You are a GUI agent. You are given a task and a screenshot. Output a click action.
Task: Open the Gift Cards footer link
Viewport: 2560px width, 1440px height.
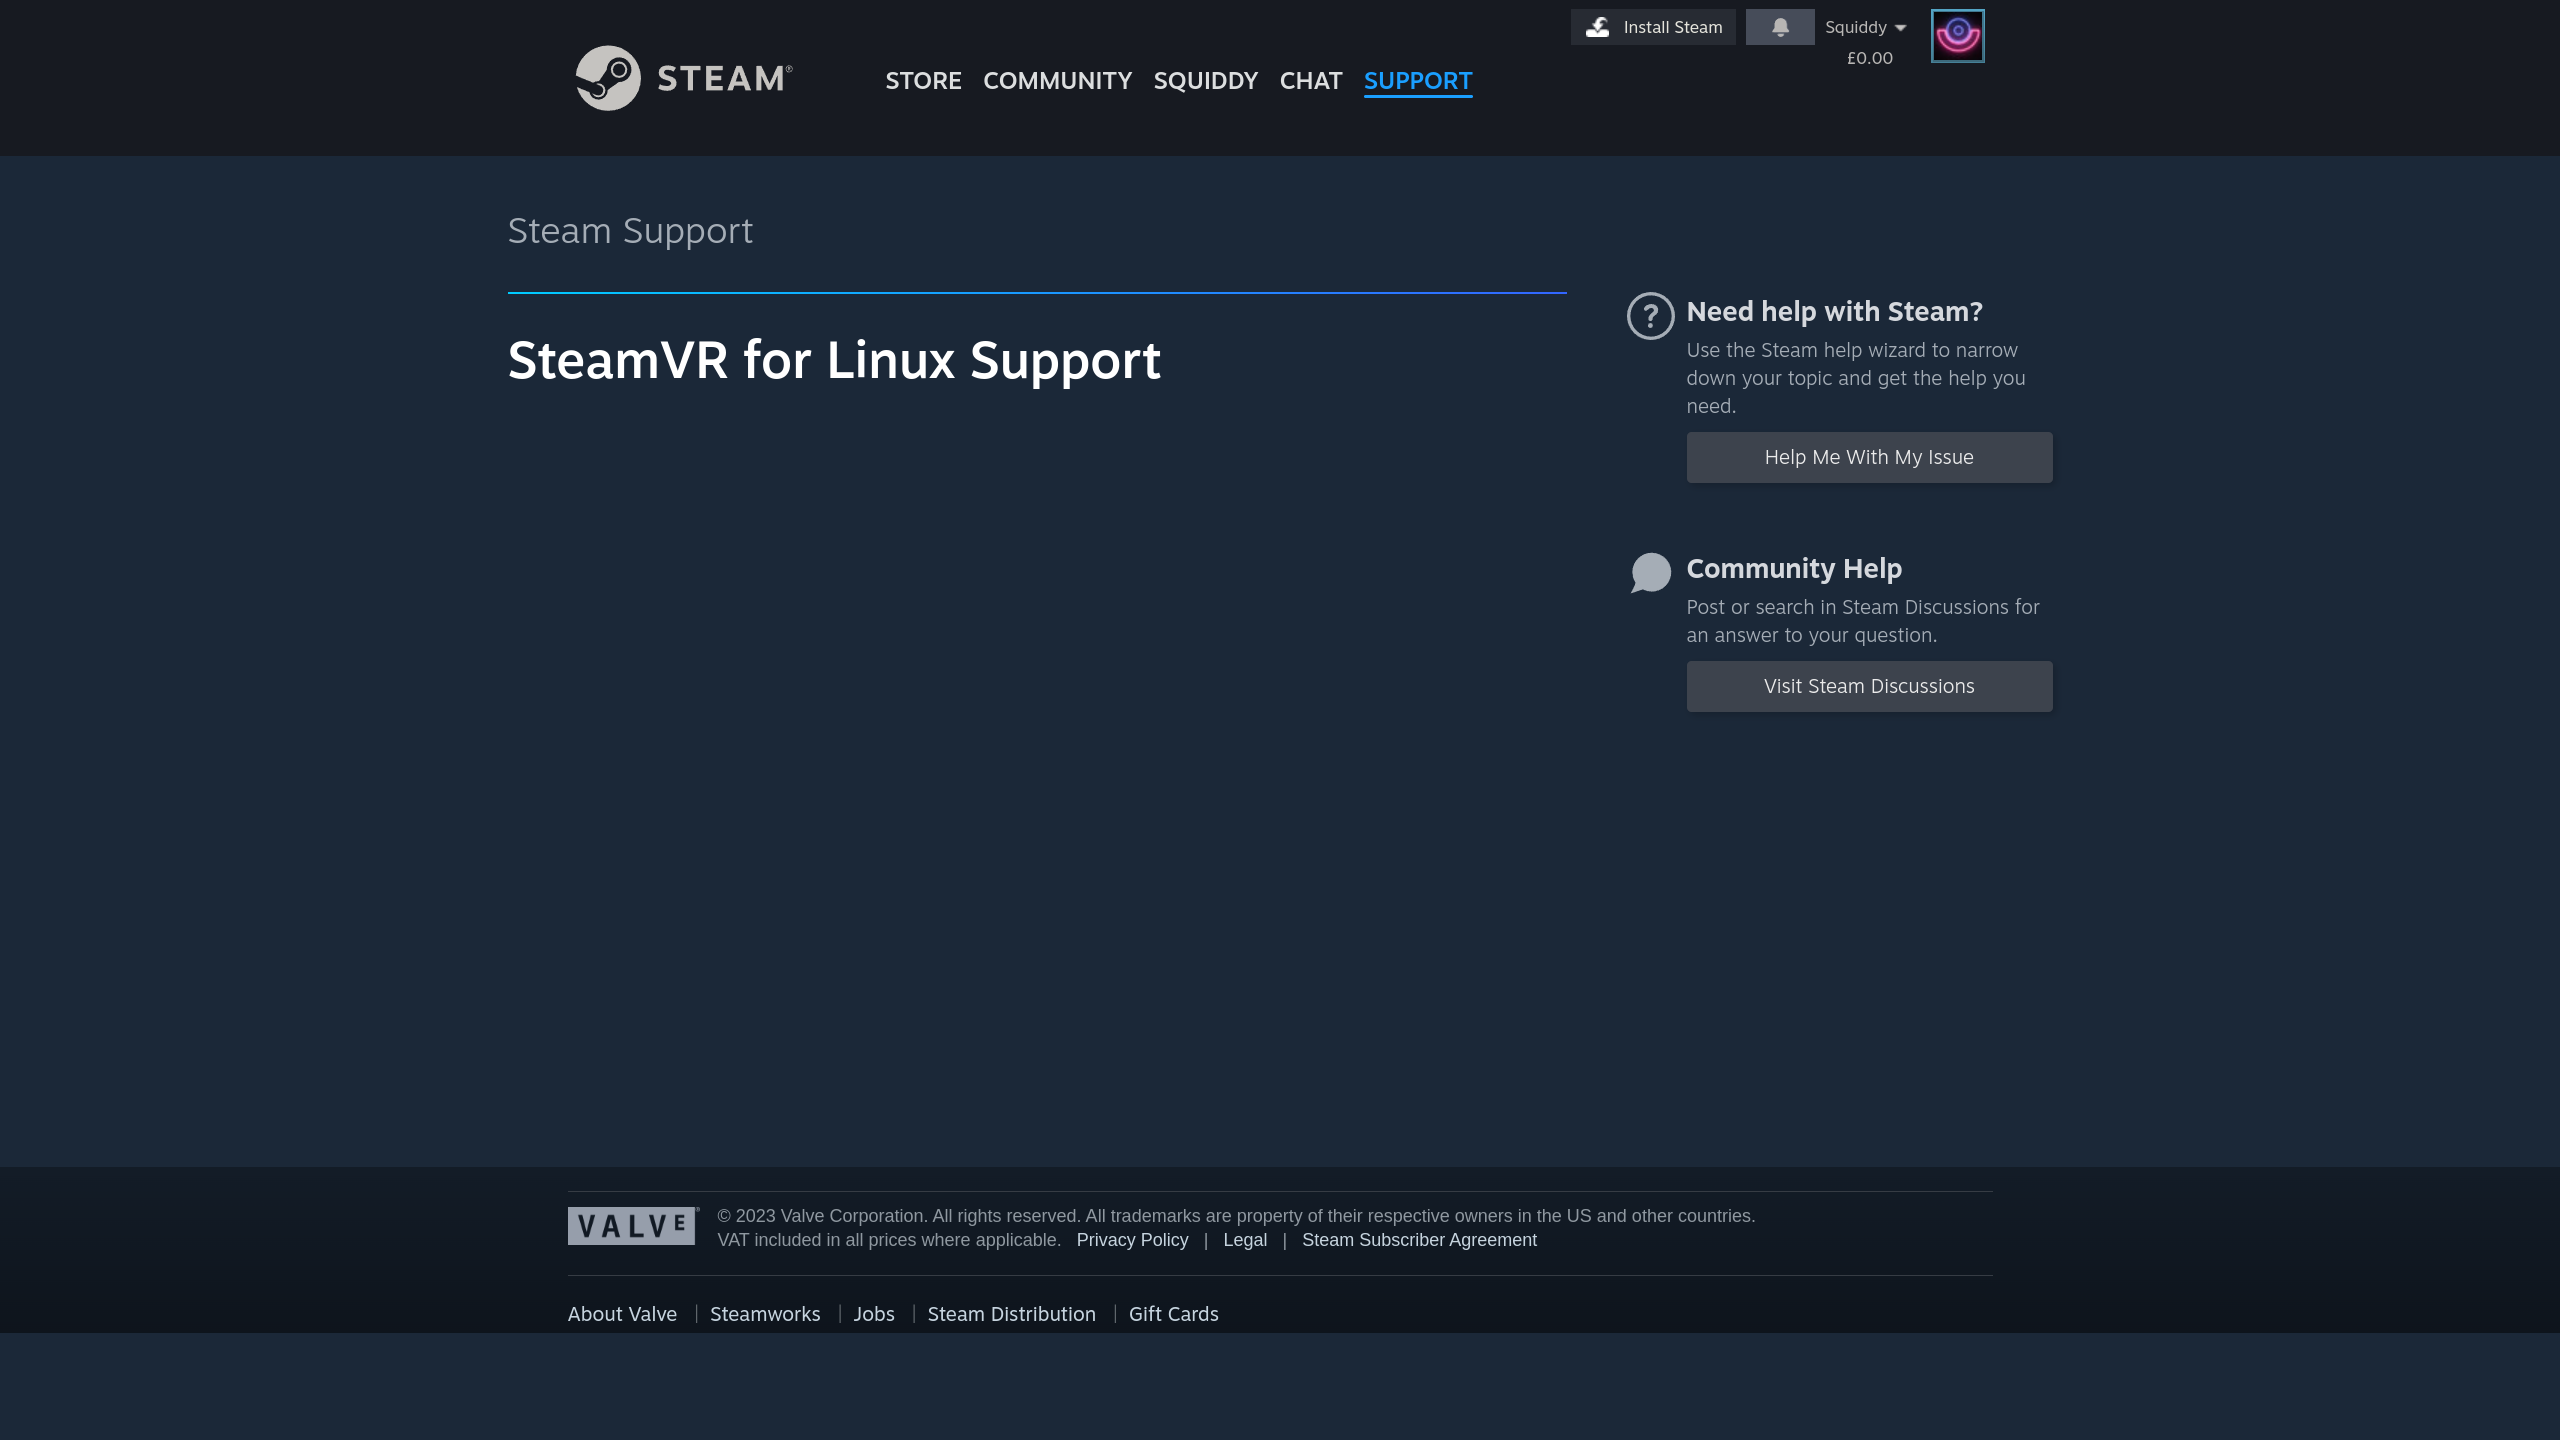pos(1173,1314)
